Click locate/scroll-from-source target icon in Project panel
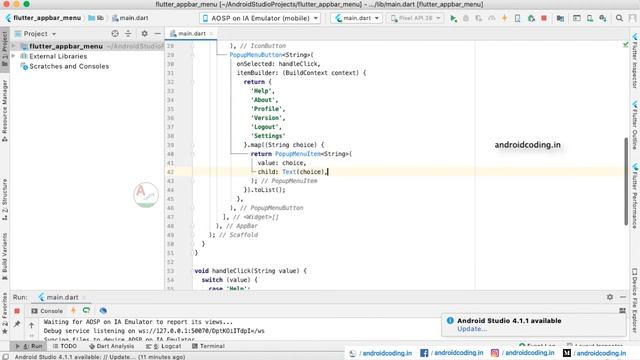This screenshot has width=640, height=360. click(115, 33)
